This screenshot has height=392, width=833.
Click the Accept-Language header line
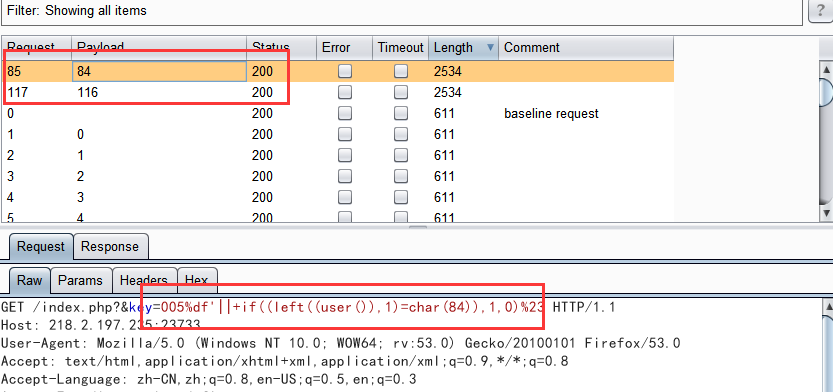(x=209, y=379)
